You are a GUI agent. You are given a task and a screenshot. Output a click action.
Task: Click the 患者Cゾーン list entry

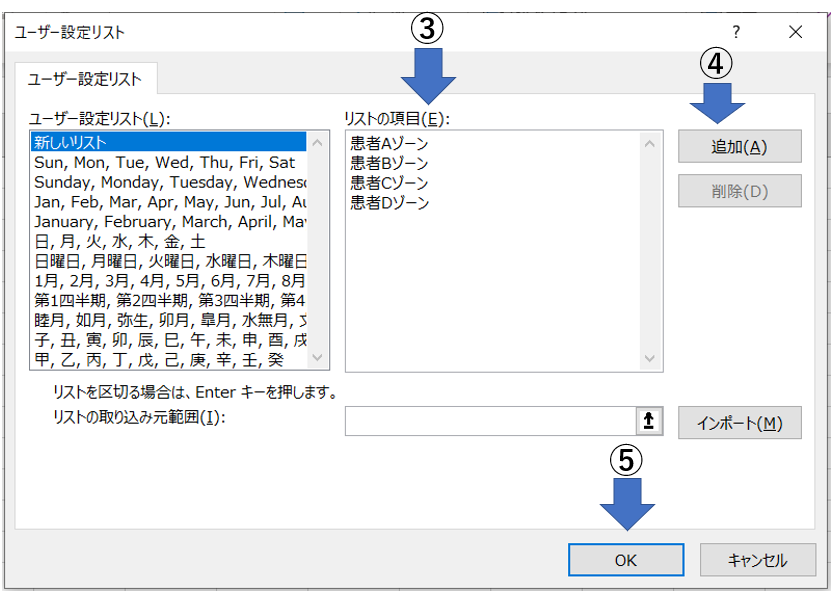[389, 183]
